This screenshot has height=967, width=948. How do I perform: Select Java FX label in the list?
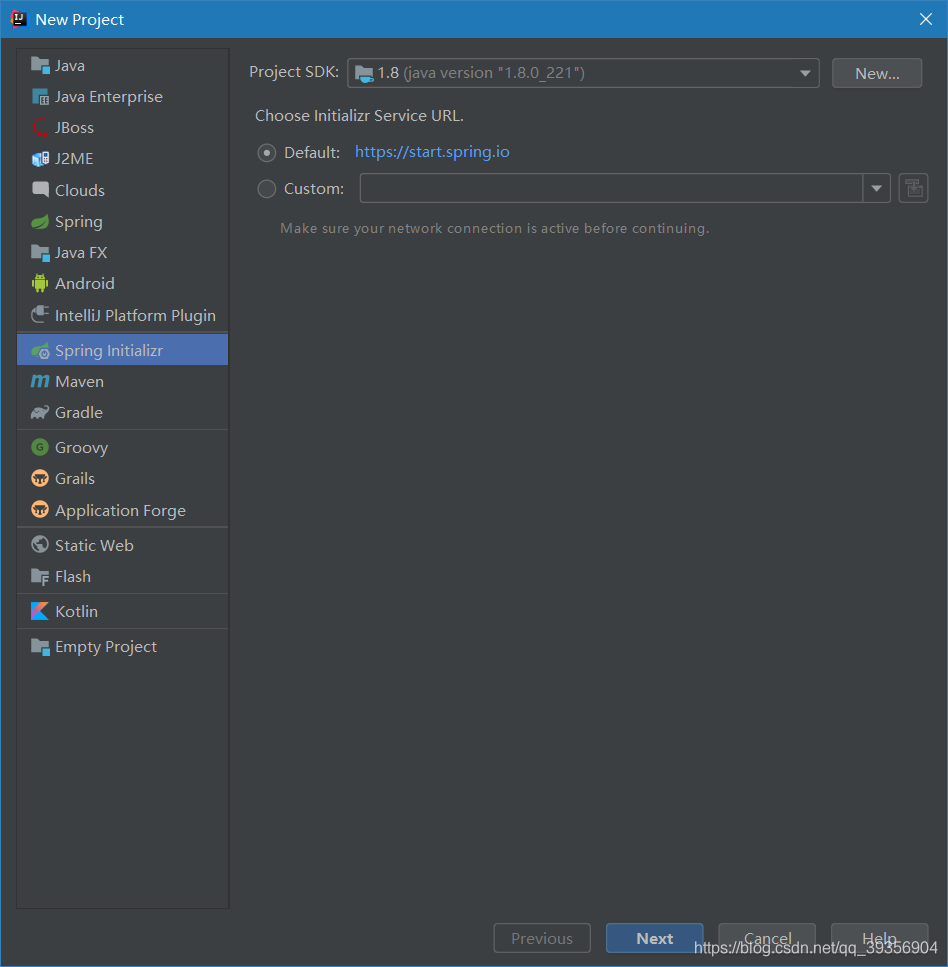pyautogui.click(x=81, y=252)
